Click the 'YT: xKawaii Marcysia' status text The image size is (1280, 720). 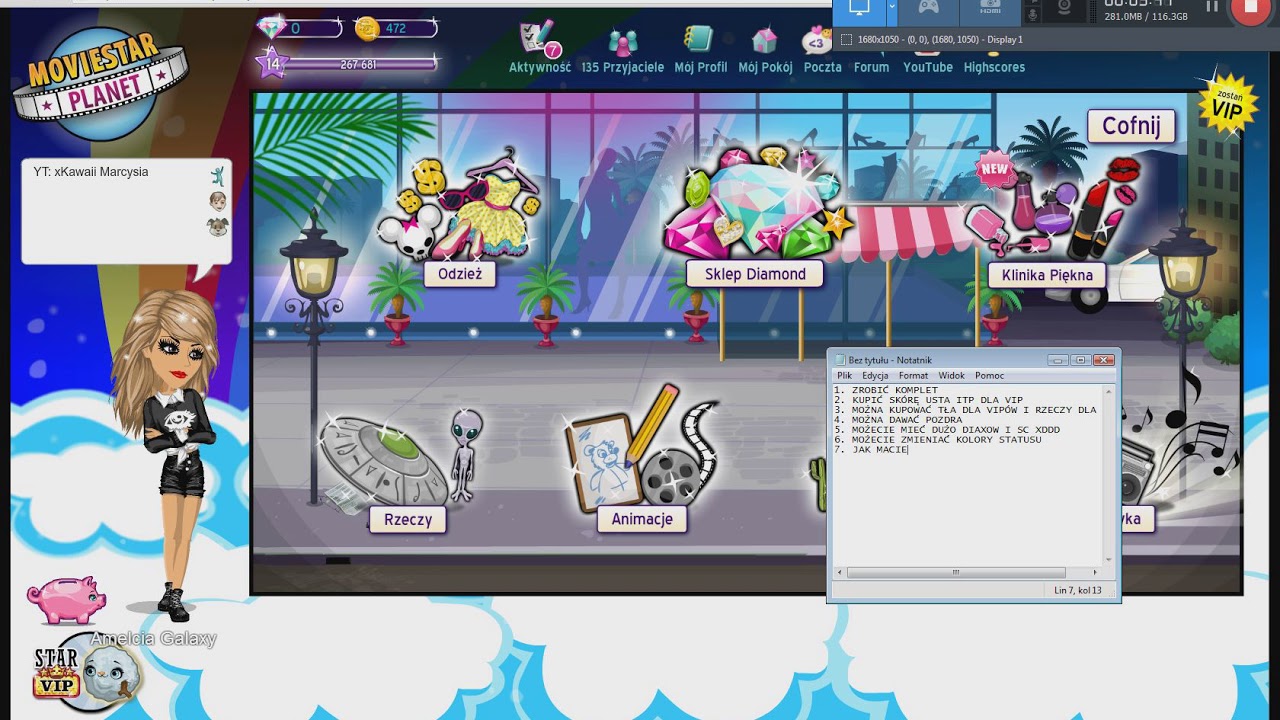coord(91,172)
